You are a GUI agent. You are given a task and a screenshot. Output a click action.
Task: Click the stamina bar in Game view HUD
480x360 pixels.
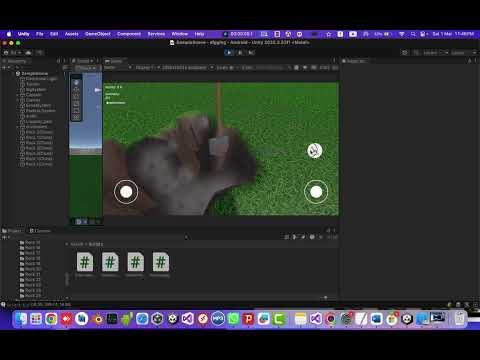point(115,103)
